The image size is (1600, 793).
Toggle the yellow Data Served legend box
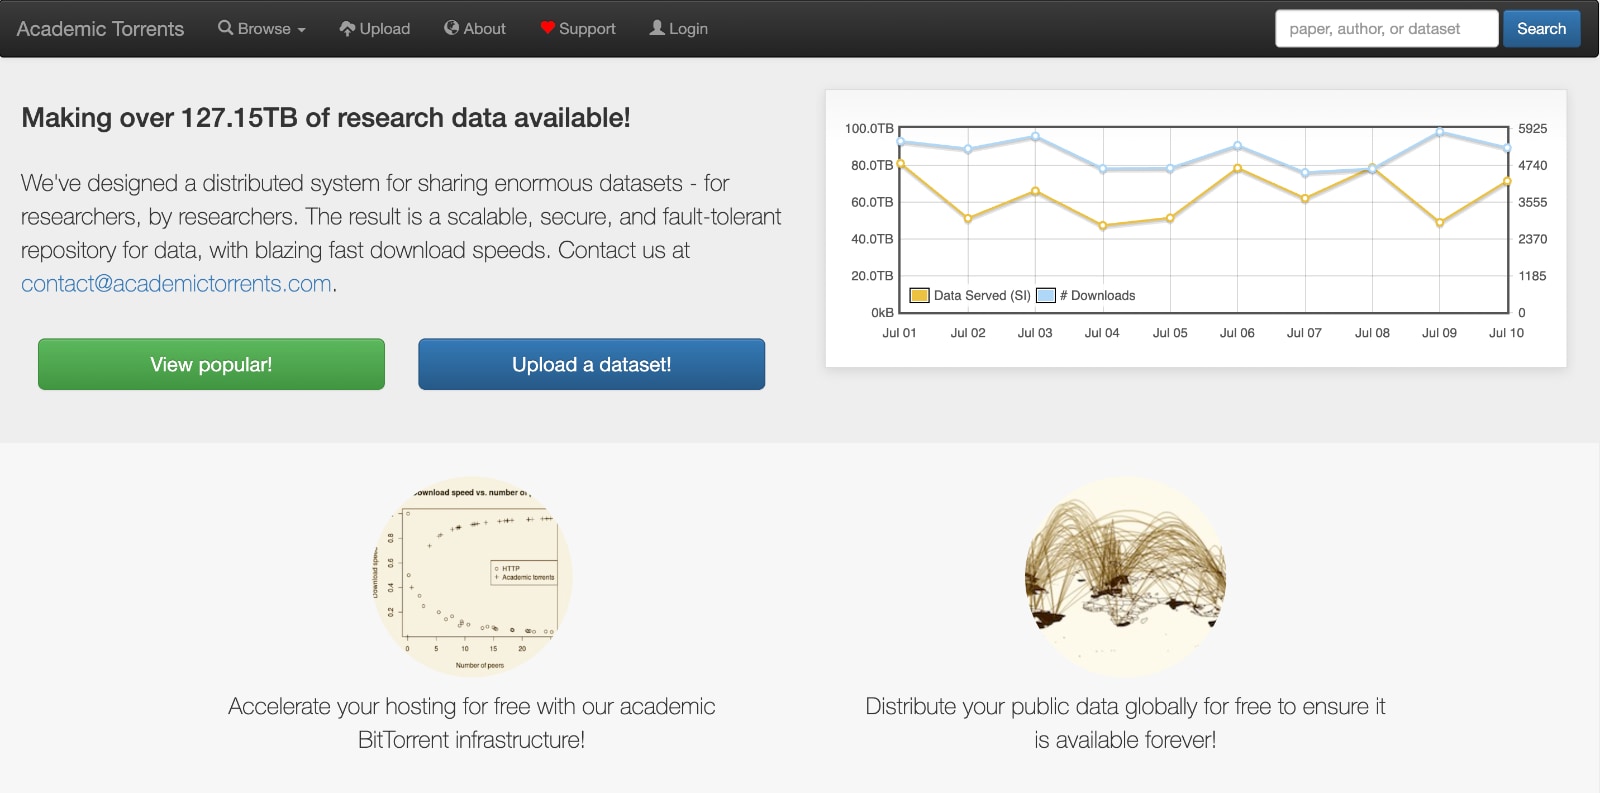(x=919, y=295)
